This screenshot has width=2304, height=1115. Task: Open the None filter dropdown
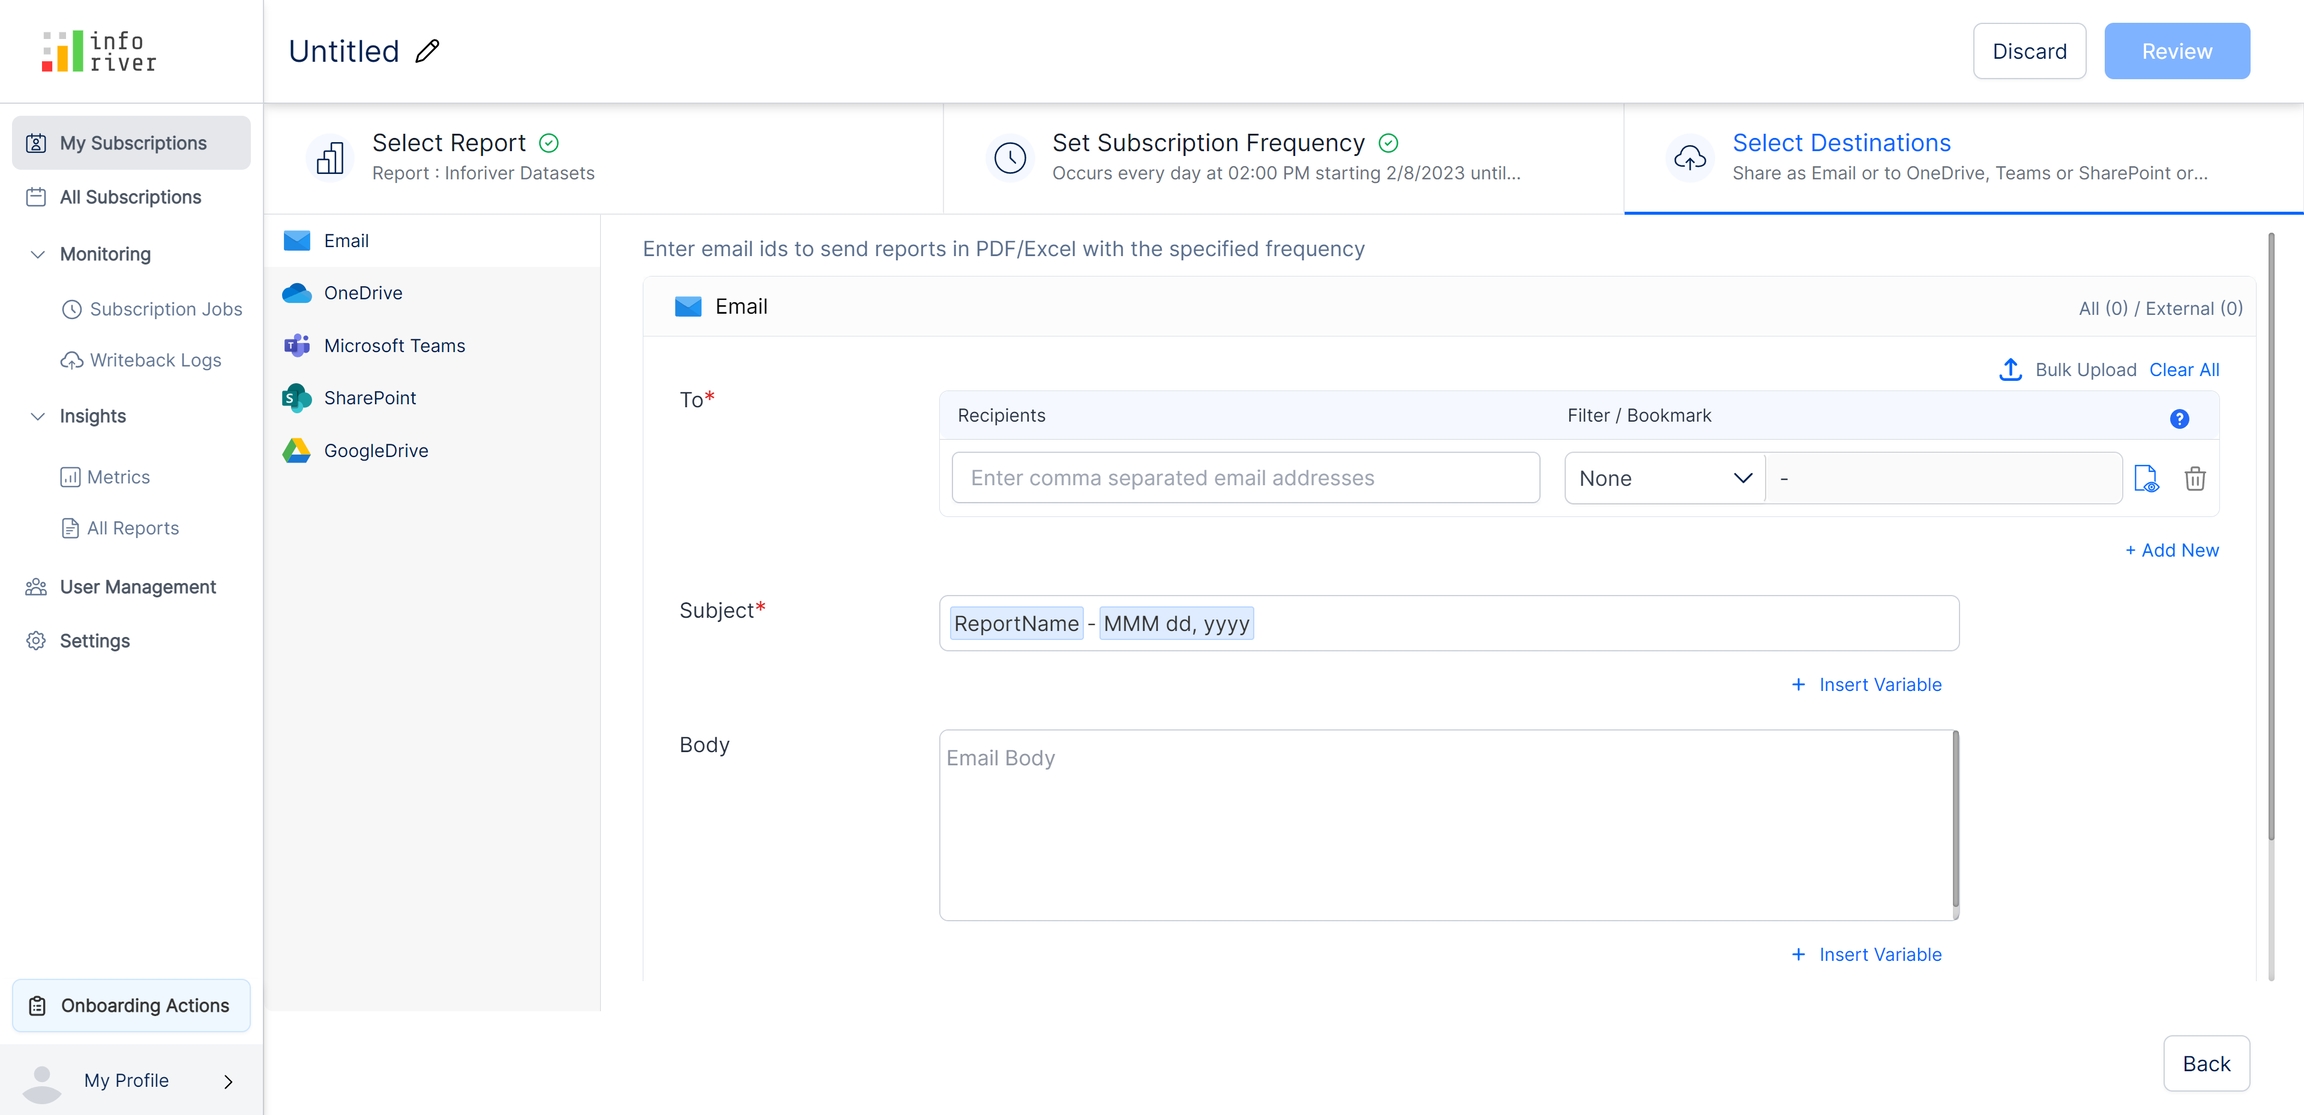click(x=1664, y=478)
